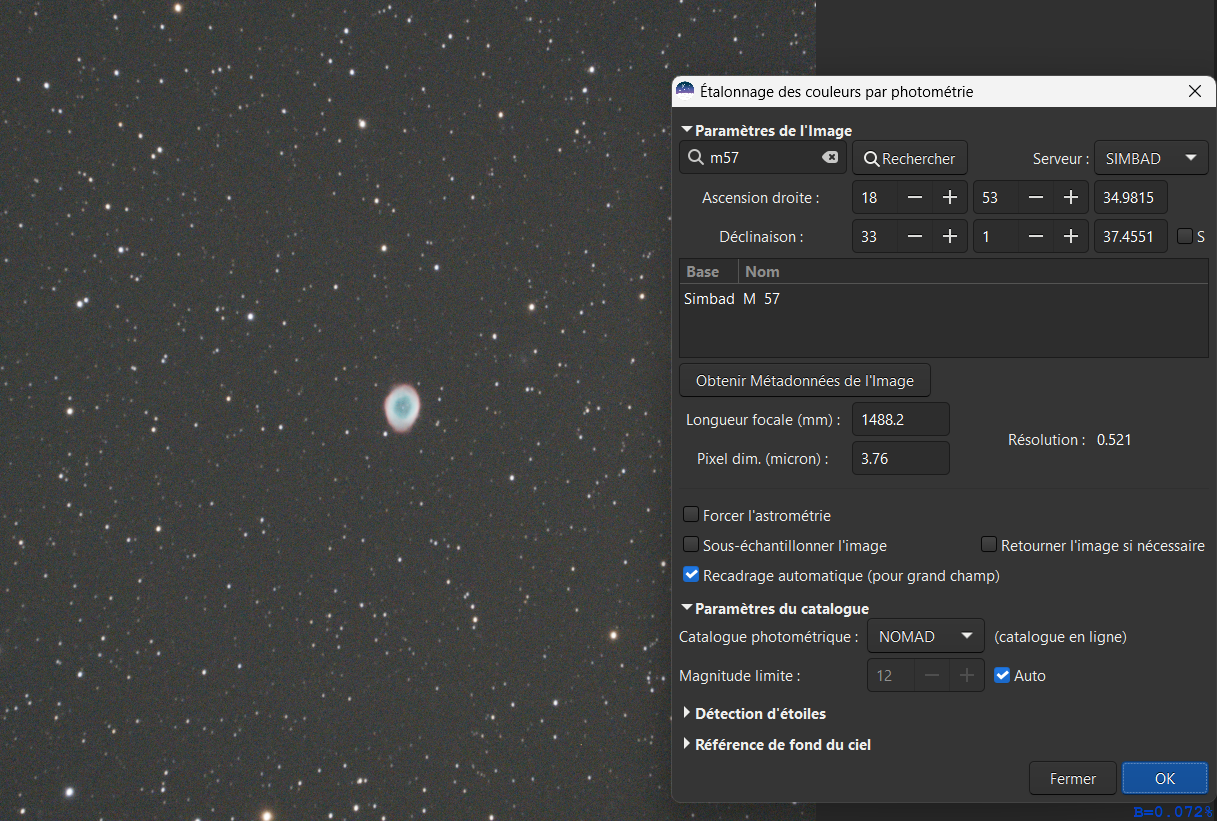Select the Simbad M 57 result row
Image resolution: width=1217 pixels, height=821 pixels.
[x=943, y=298]
